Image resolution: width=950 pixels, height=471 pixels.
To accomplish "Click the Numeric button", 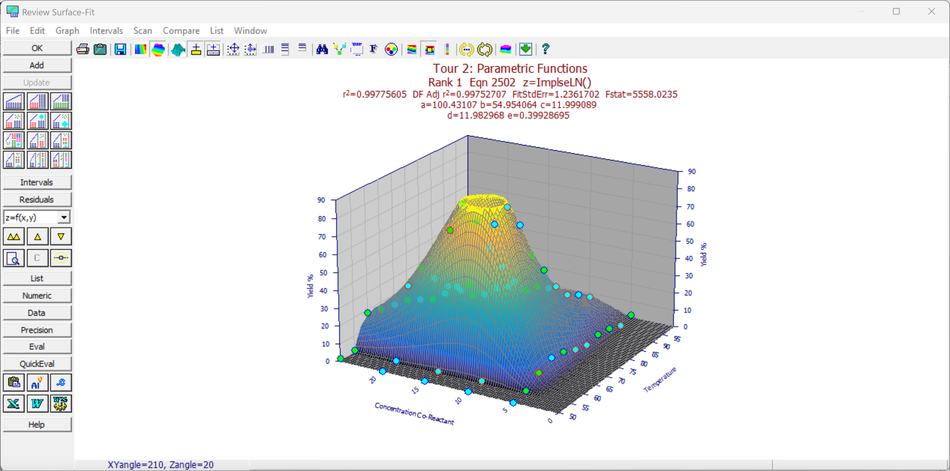I will coord(37,296).
